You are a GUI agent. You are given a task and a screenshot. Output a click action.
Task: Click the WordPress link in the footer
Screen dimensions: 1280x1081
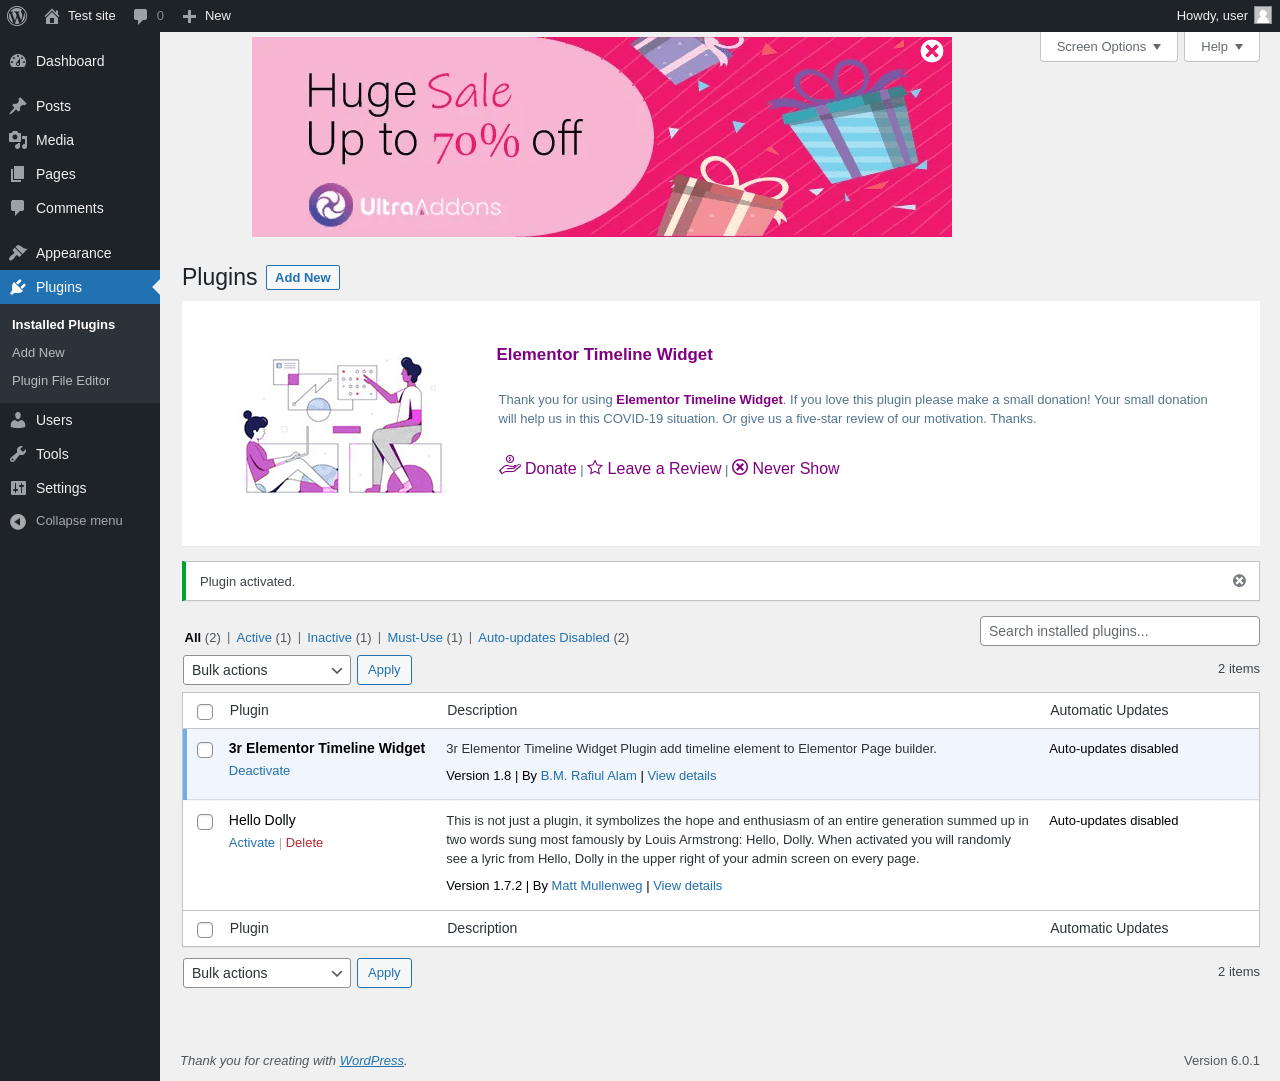pos(372,1061)
